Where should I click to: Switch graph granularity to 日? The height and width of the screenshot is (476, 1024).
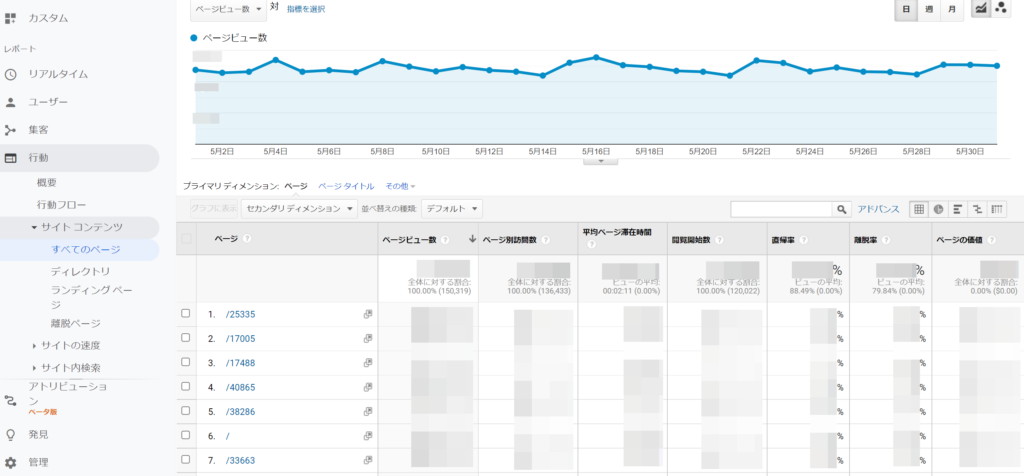906,9
